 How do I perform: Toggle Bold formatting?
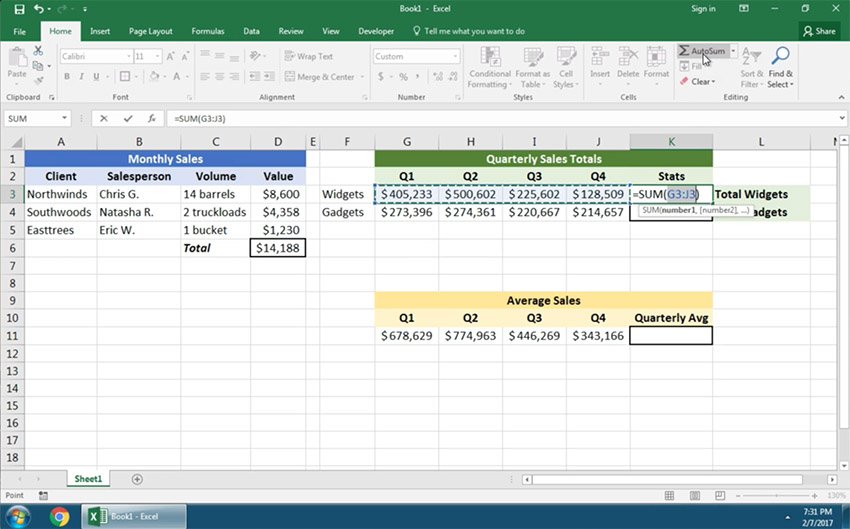pos(66,77)
